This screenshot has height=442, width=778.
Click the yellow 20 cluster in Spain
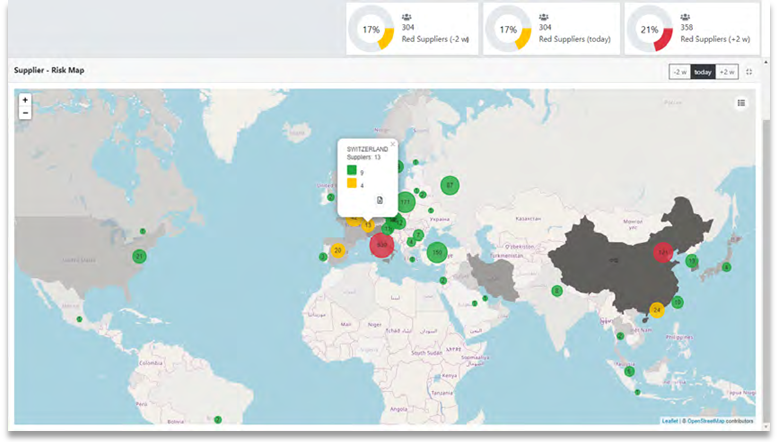pos(338,250)
